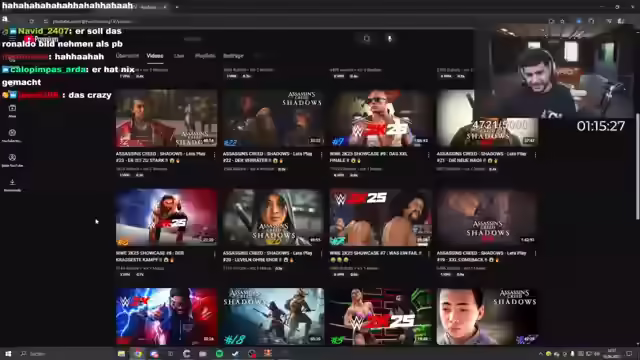Open the browser extensions puzzle icon
Image resolution: width=640 pixels, height=360 pixels.
pyautogui.click(x=591, y=21)
